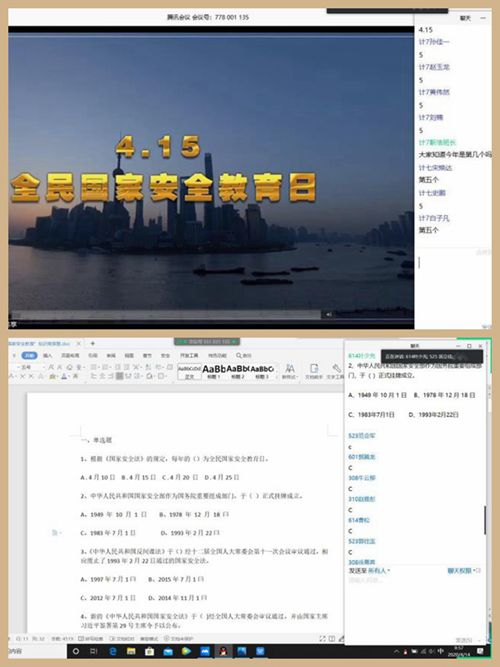
Task: Click the font color A icon
Action: 64,376
